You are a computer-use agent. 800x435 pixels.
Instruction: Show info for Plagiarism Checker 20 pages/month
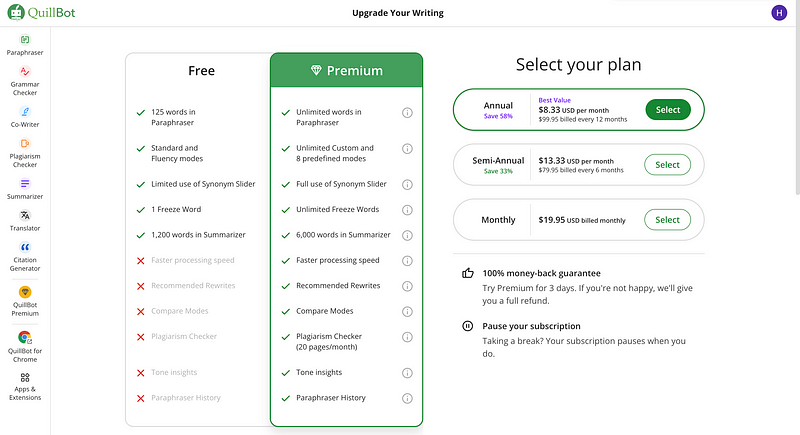pyautogui.click(x=407, y=337)
